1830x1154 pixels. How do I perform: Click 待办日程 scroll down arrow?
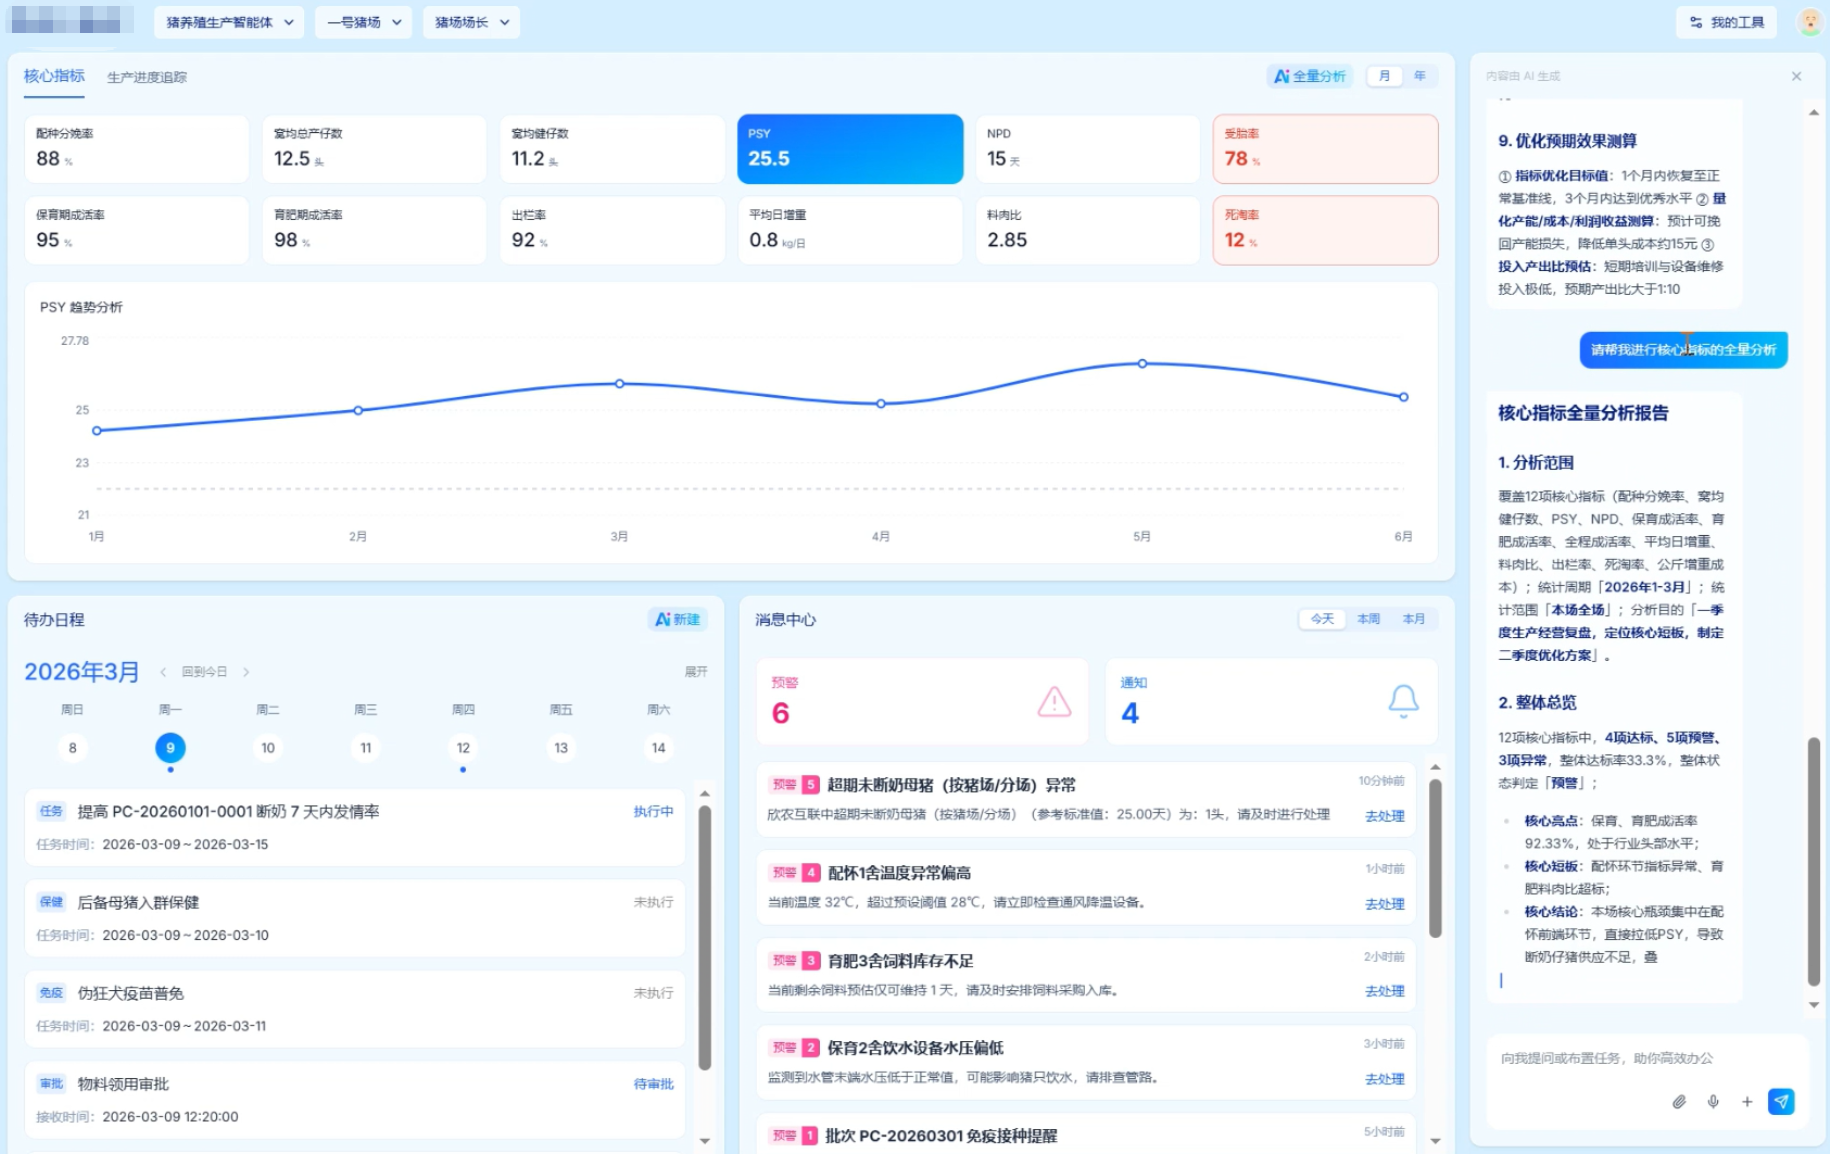click(705, 1140)
